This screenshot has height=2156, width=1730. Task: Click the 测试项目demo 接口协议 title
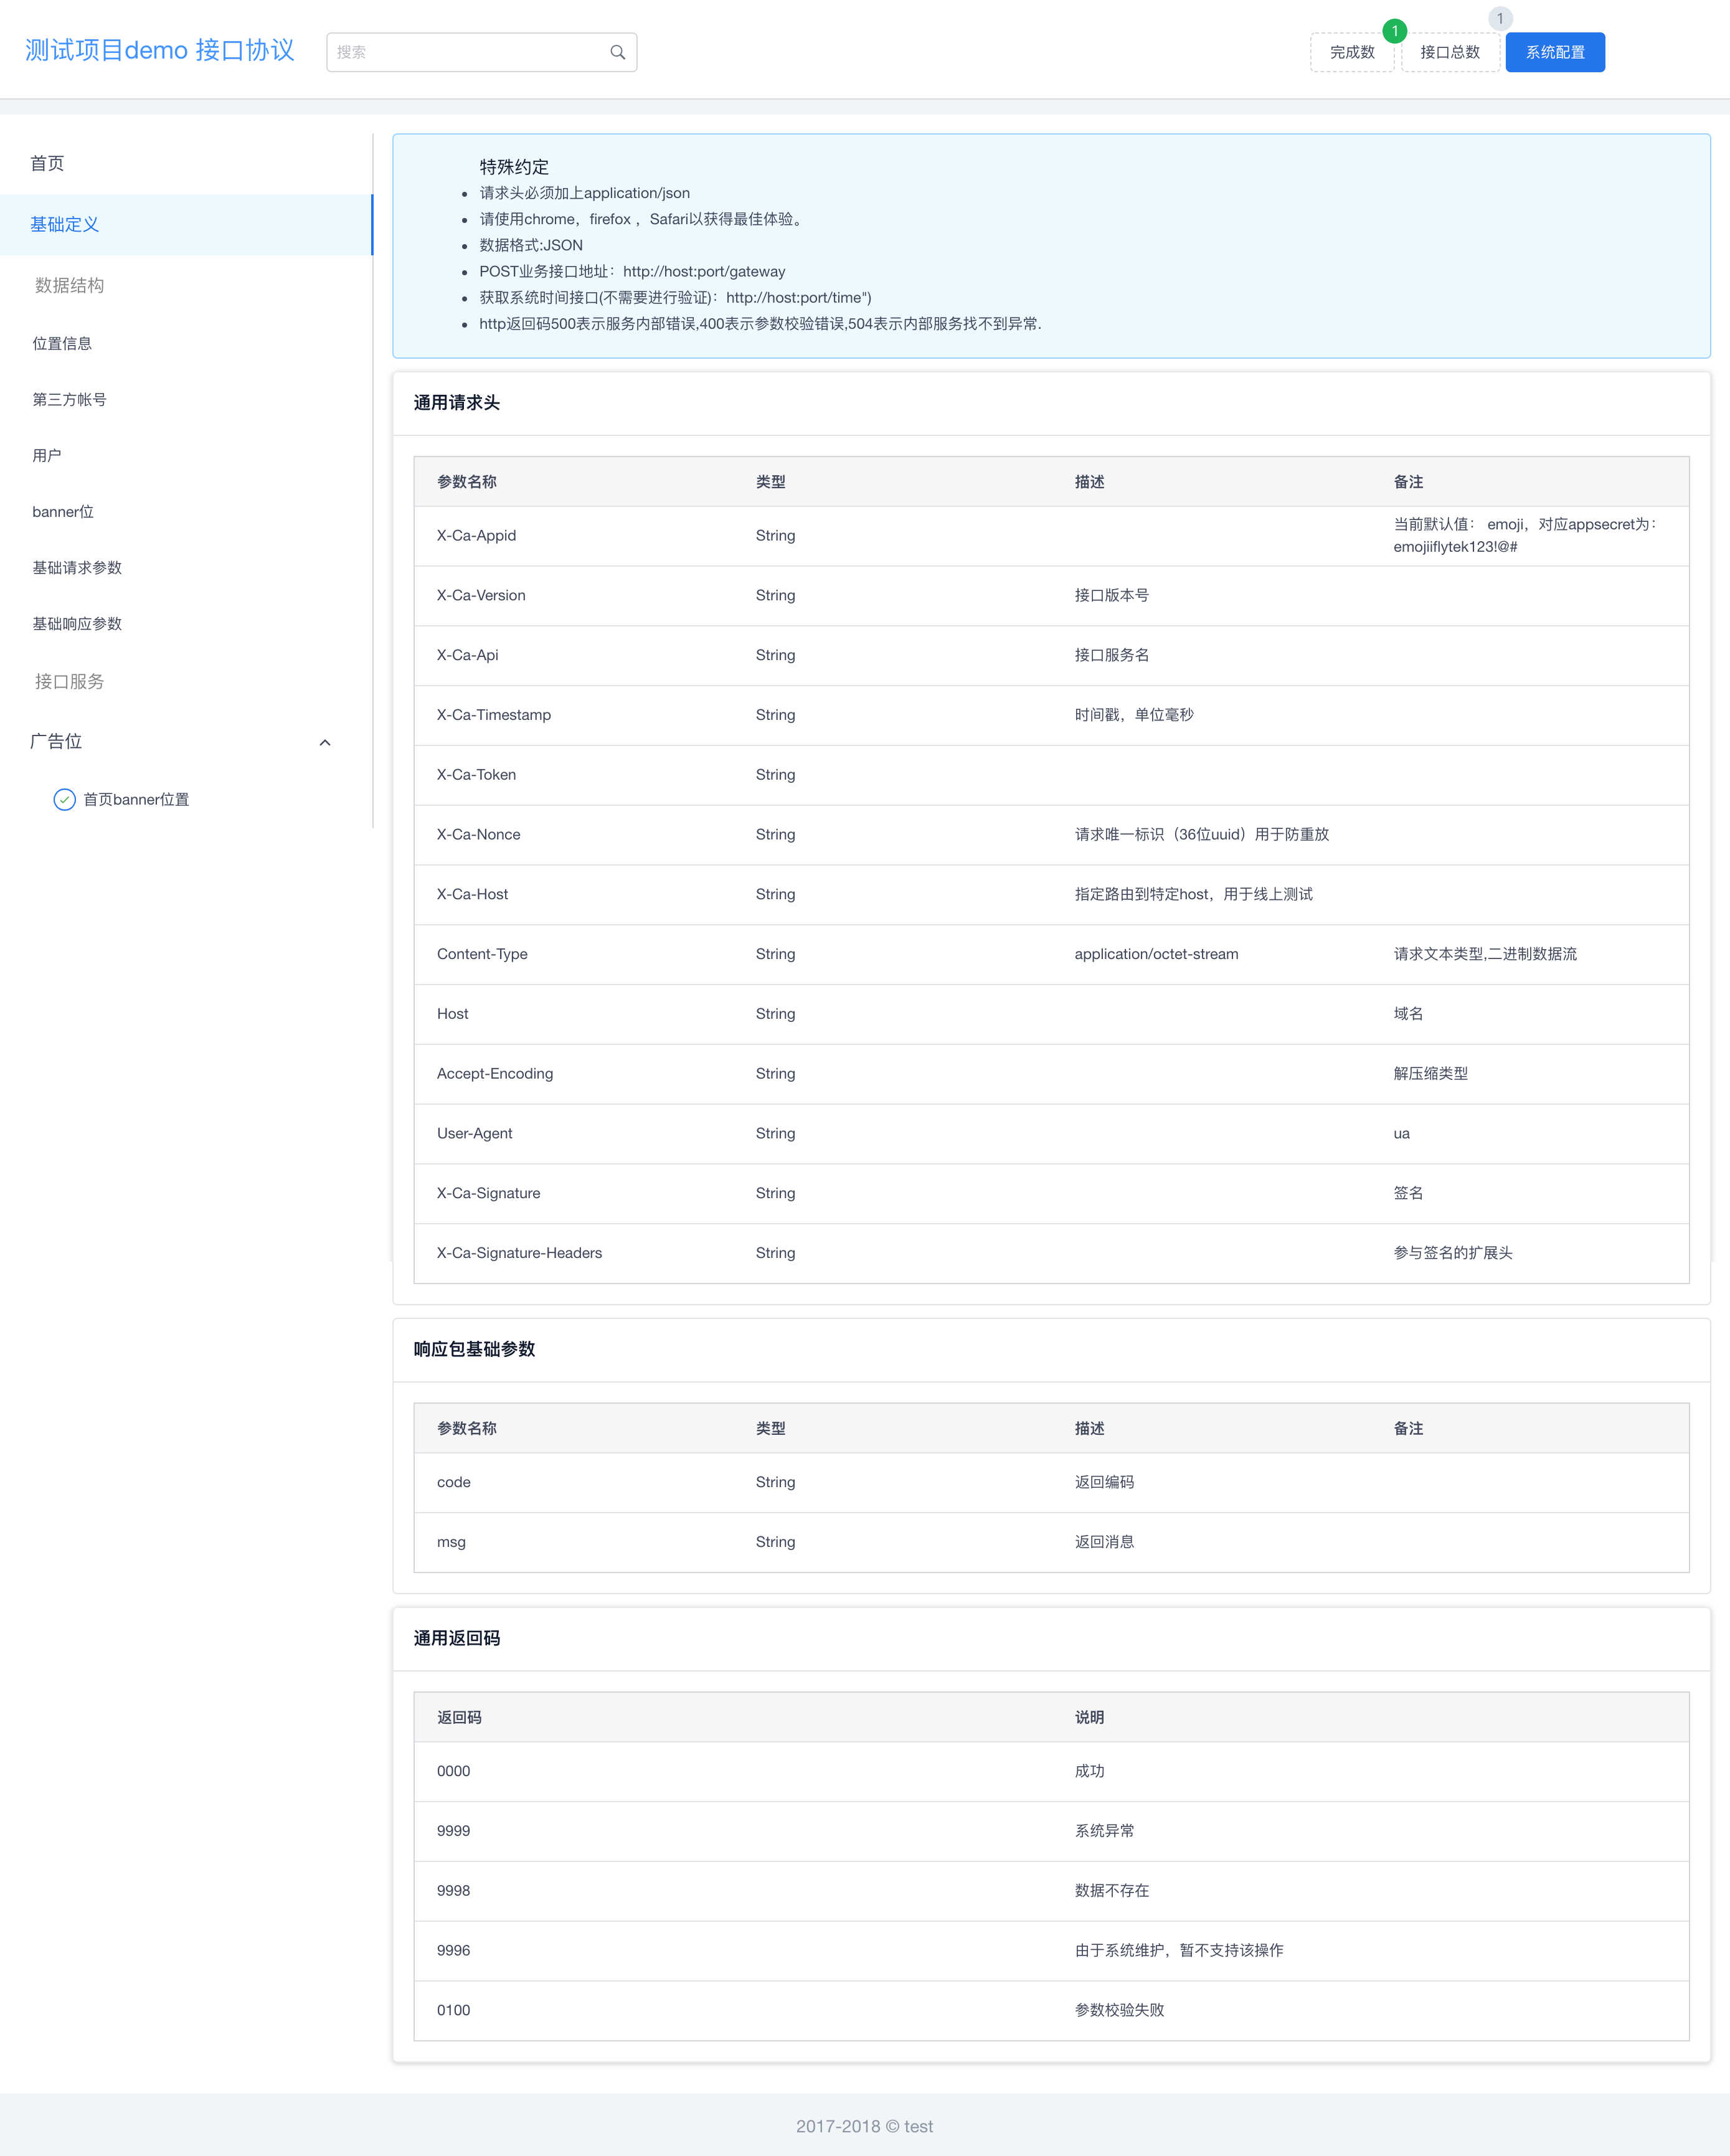(160, 50)
